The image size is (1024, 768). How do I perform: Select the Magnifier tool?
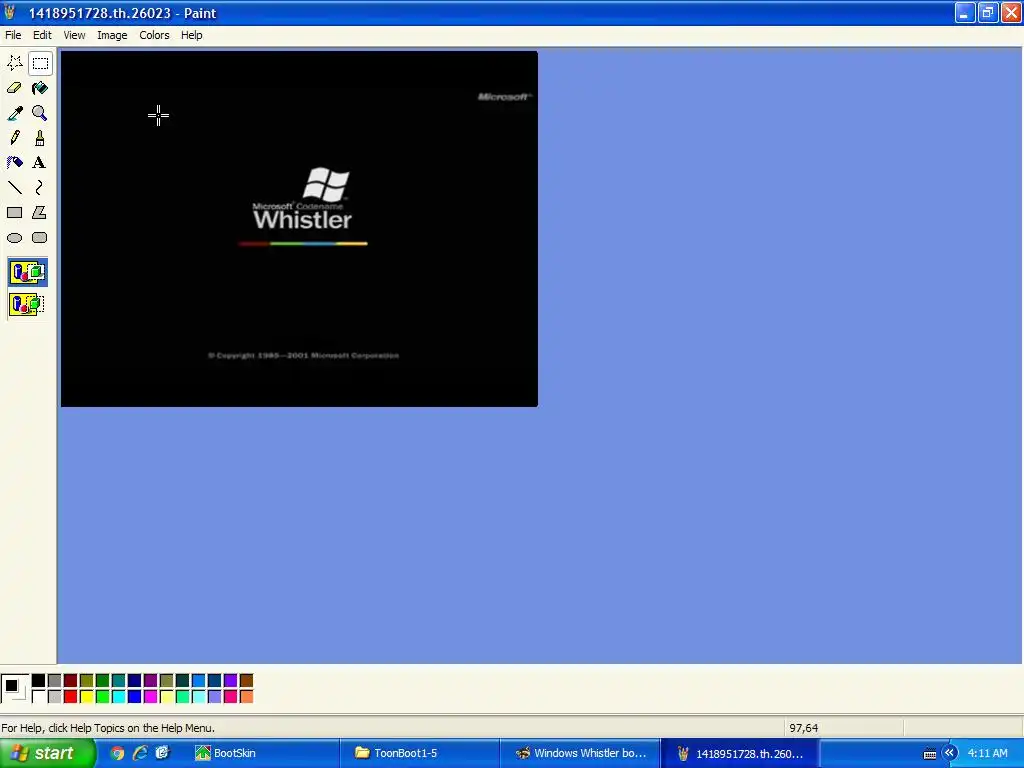point(40,113)
